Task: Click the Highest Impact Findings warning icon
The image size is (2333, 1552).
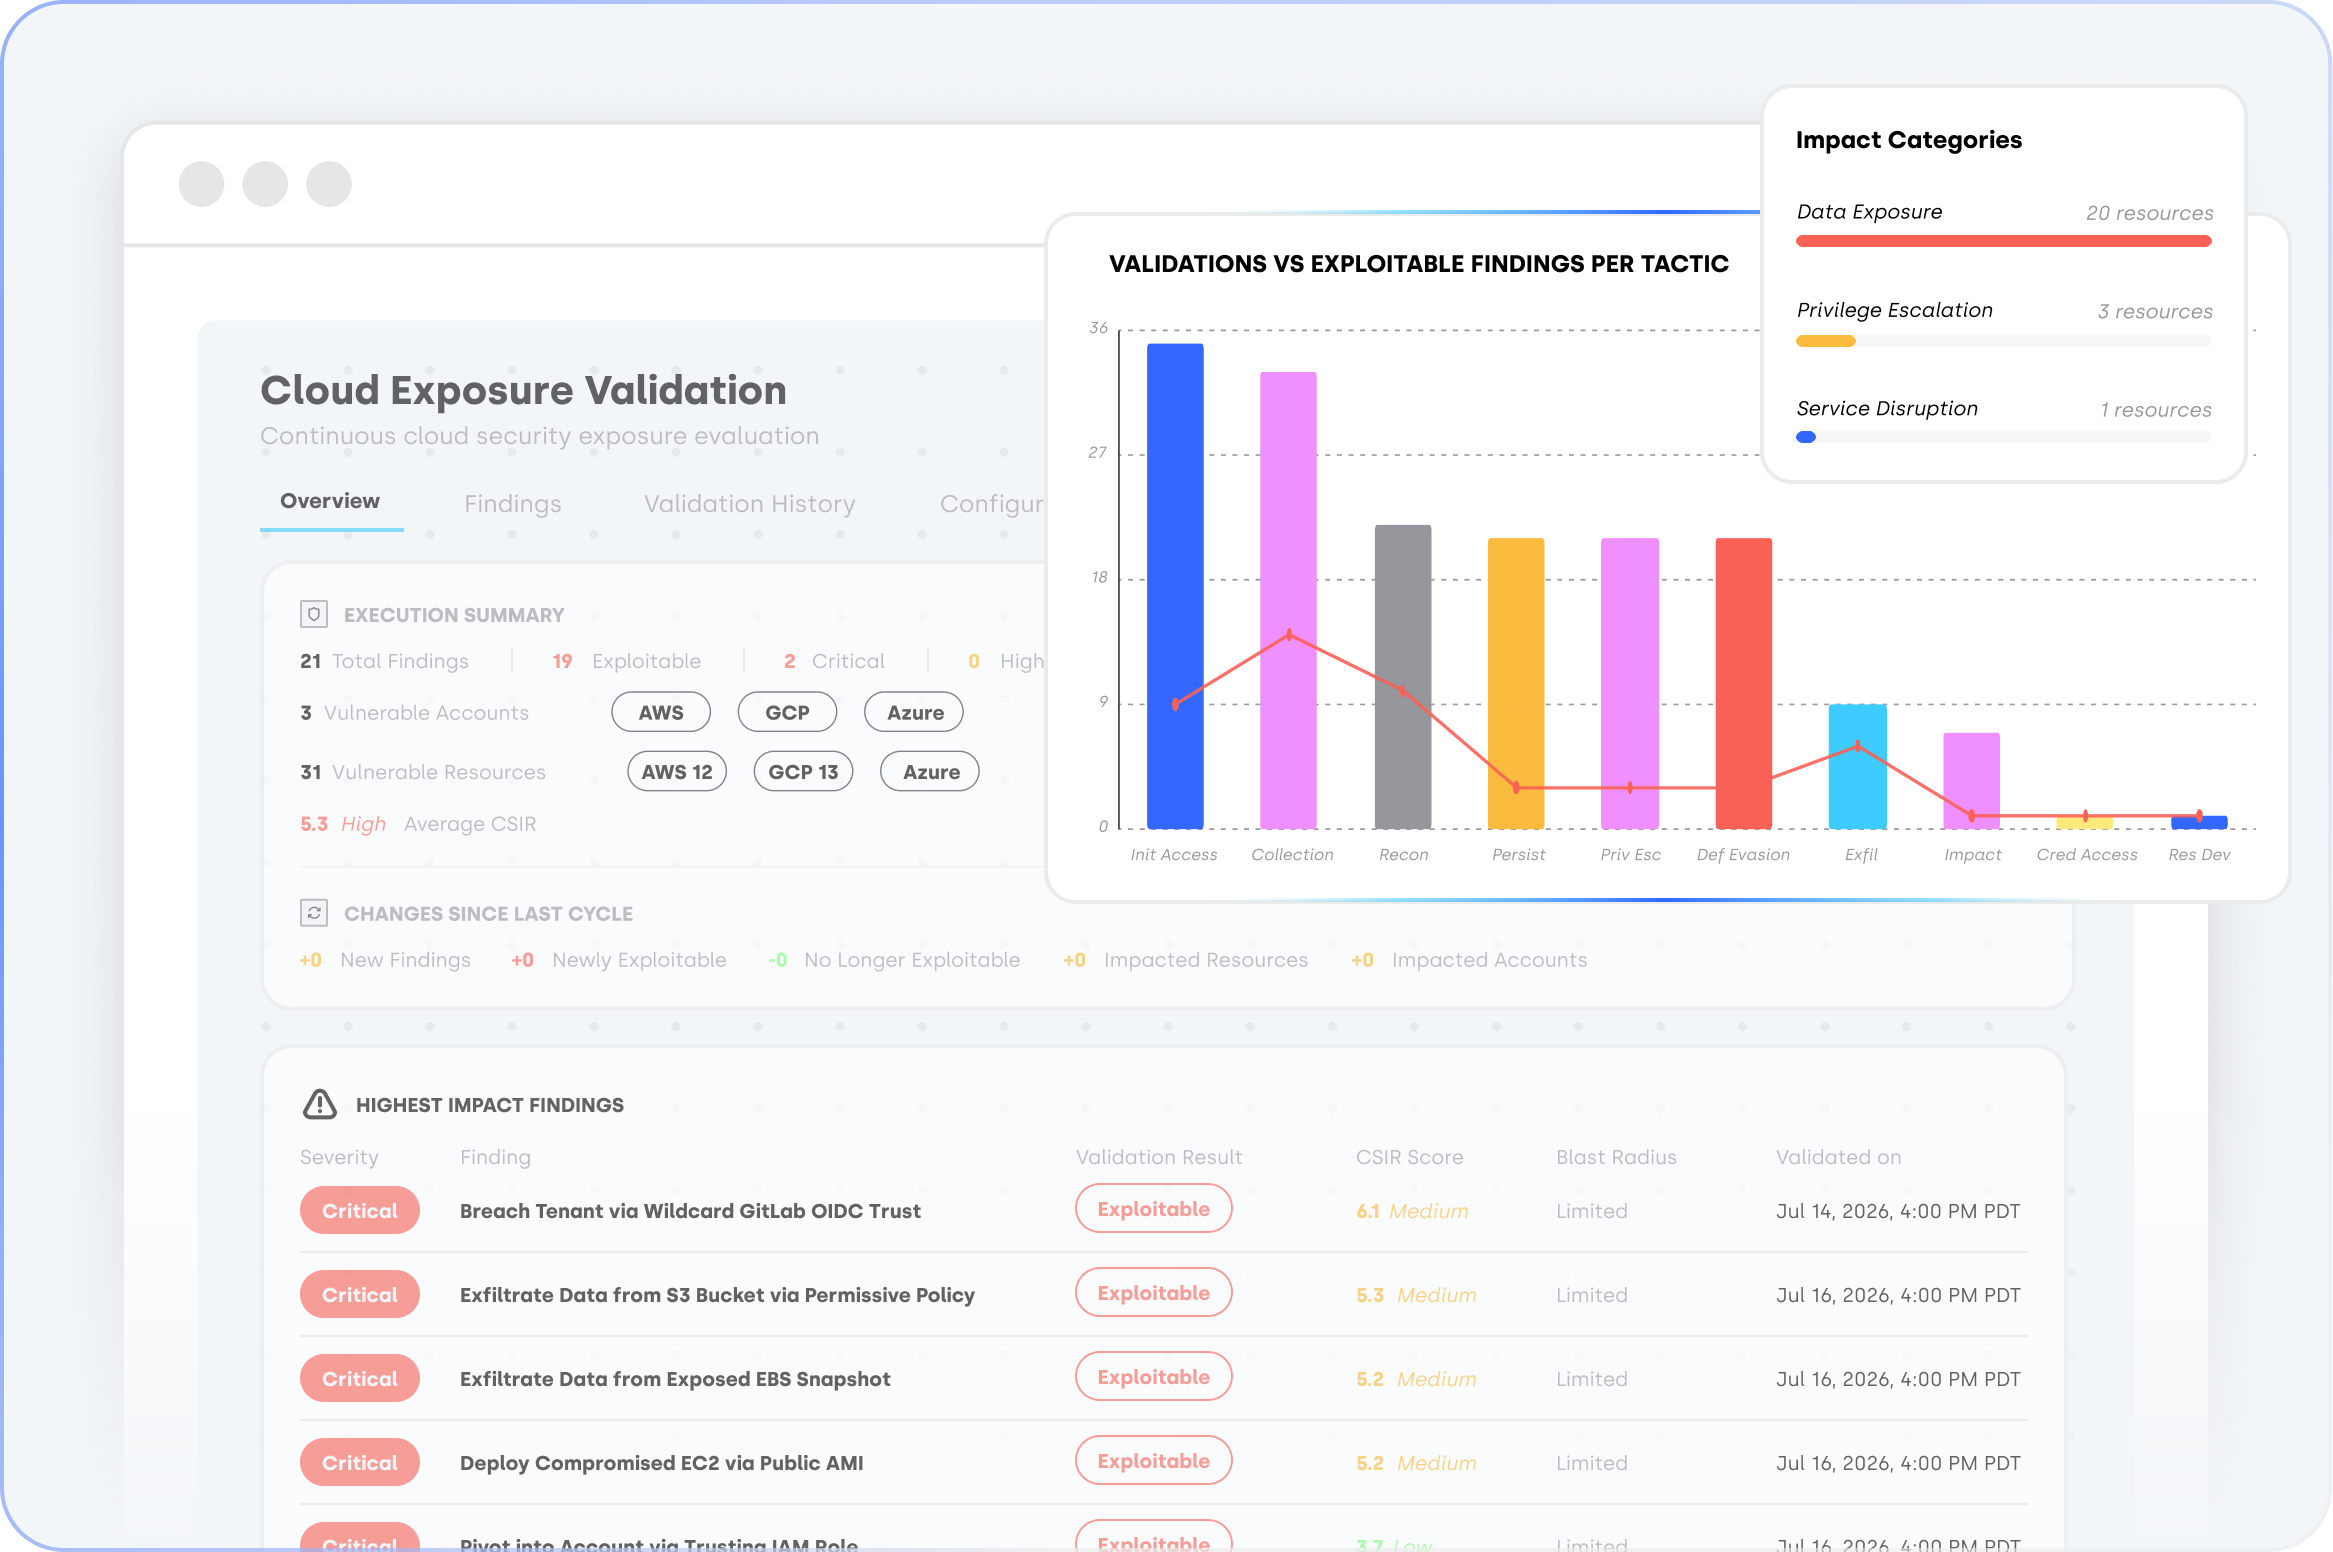Action: point(320,1104)
